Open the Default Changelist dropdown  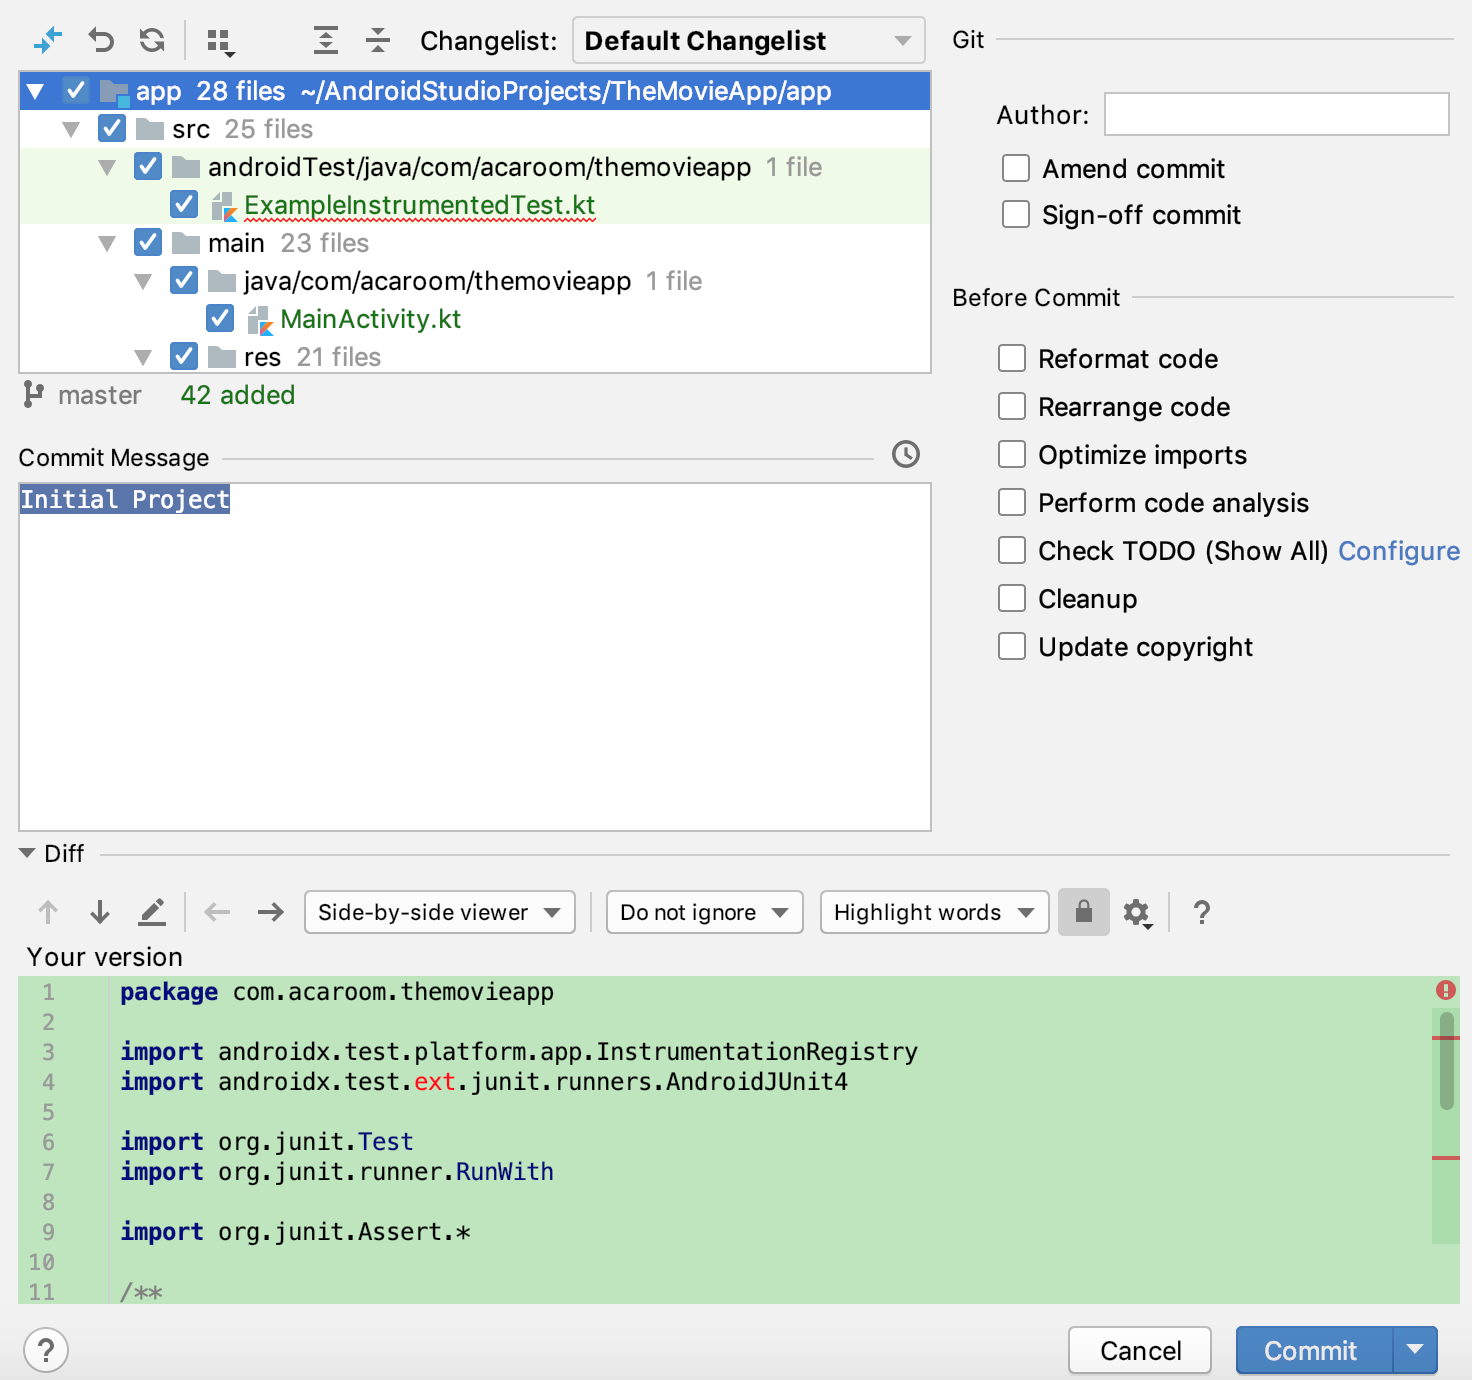[x=748, y=41]
